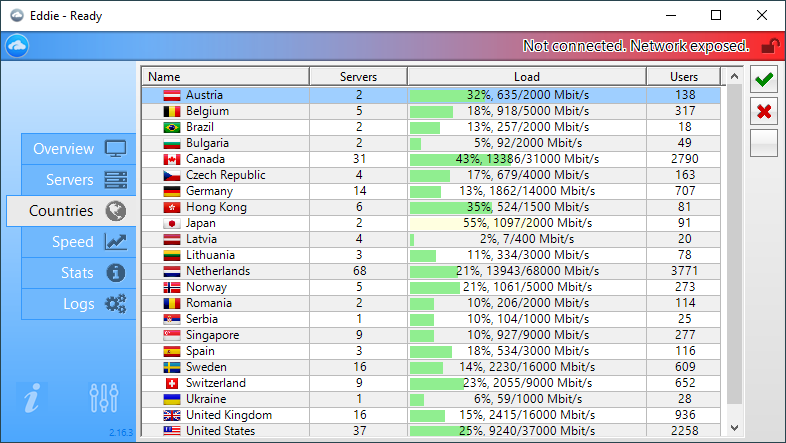Select the Romania flag icon
This screenshot has height=443, width=786.
pyautogui.click(x=171, y=303)
